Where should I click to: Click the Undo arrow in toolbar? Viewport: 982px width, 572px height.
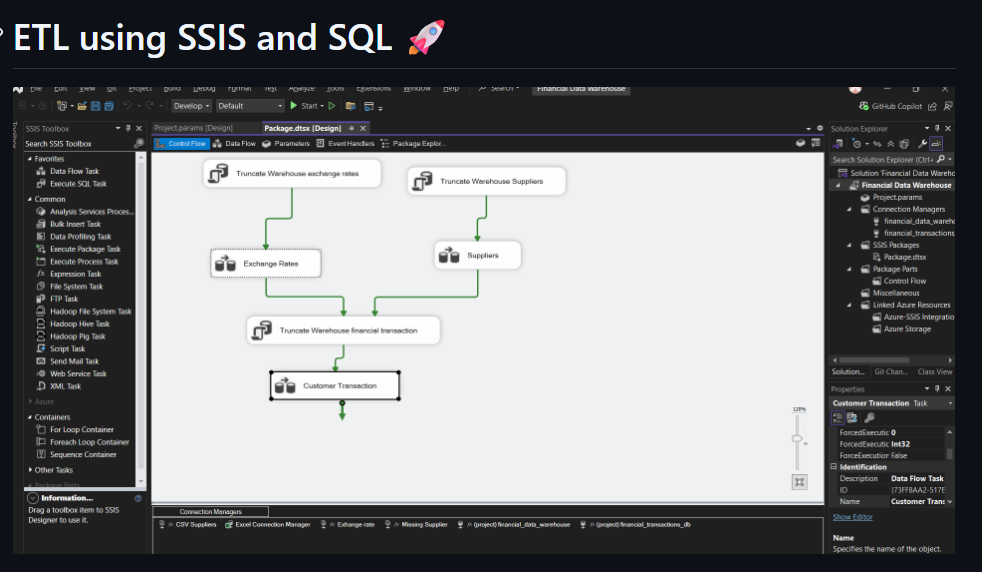pos(128,106)
